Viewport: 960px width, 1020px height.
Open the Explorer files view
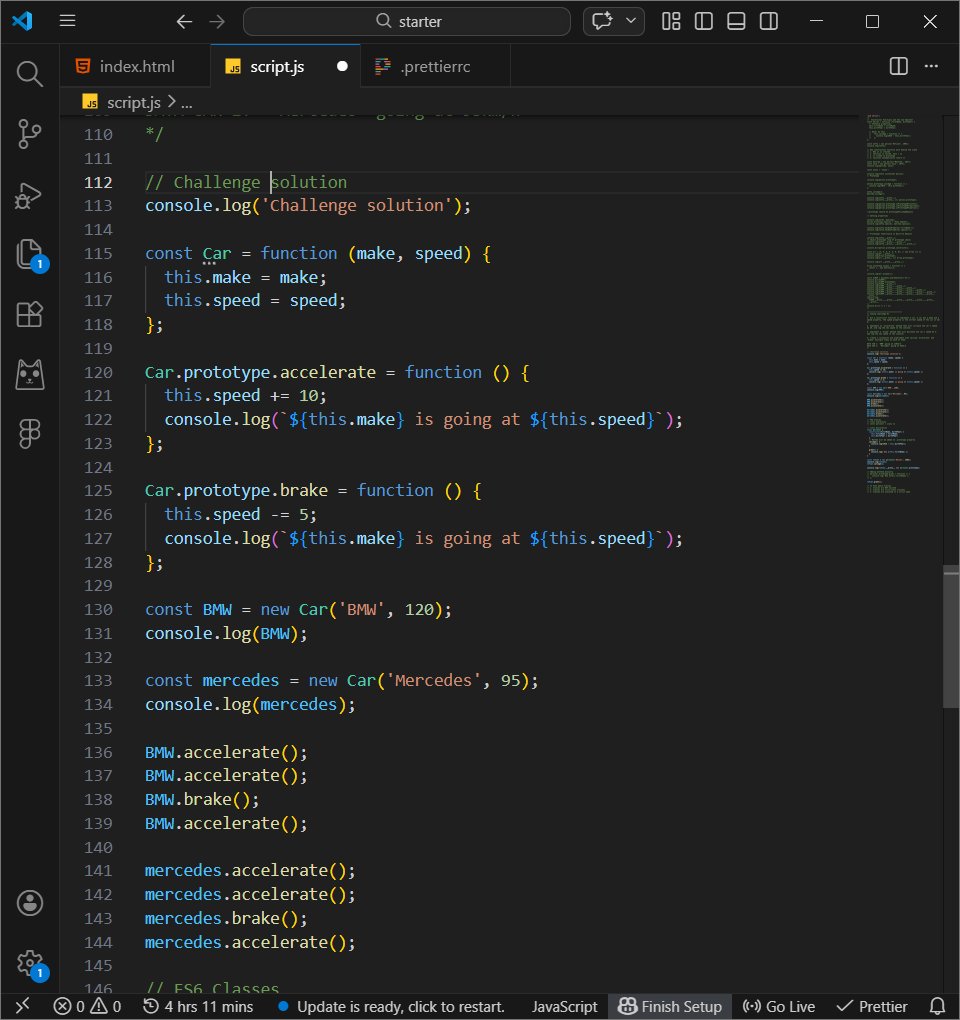[30, 254]
